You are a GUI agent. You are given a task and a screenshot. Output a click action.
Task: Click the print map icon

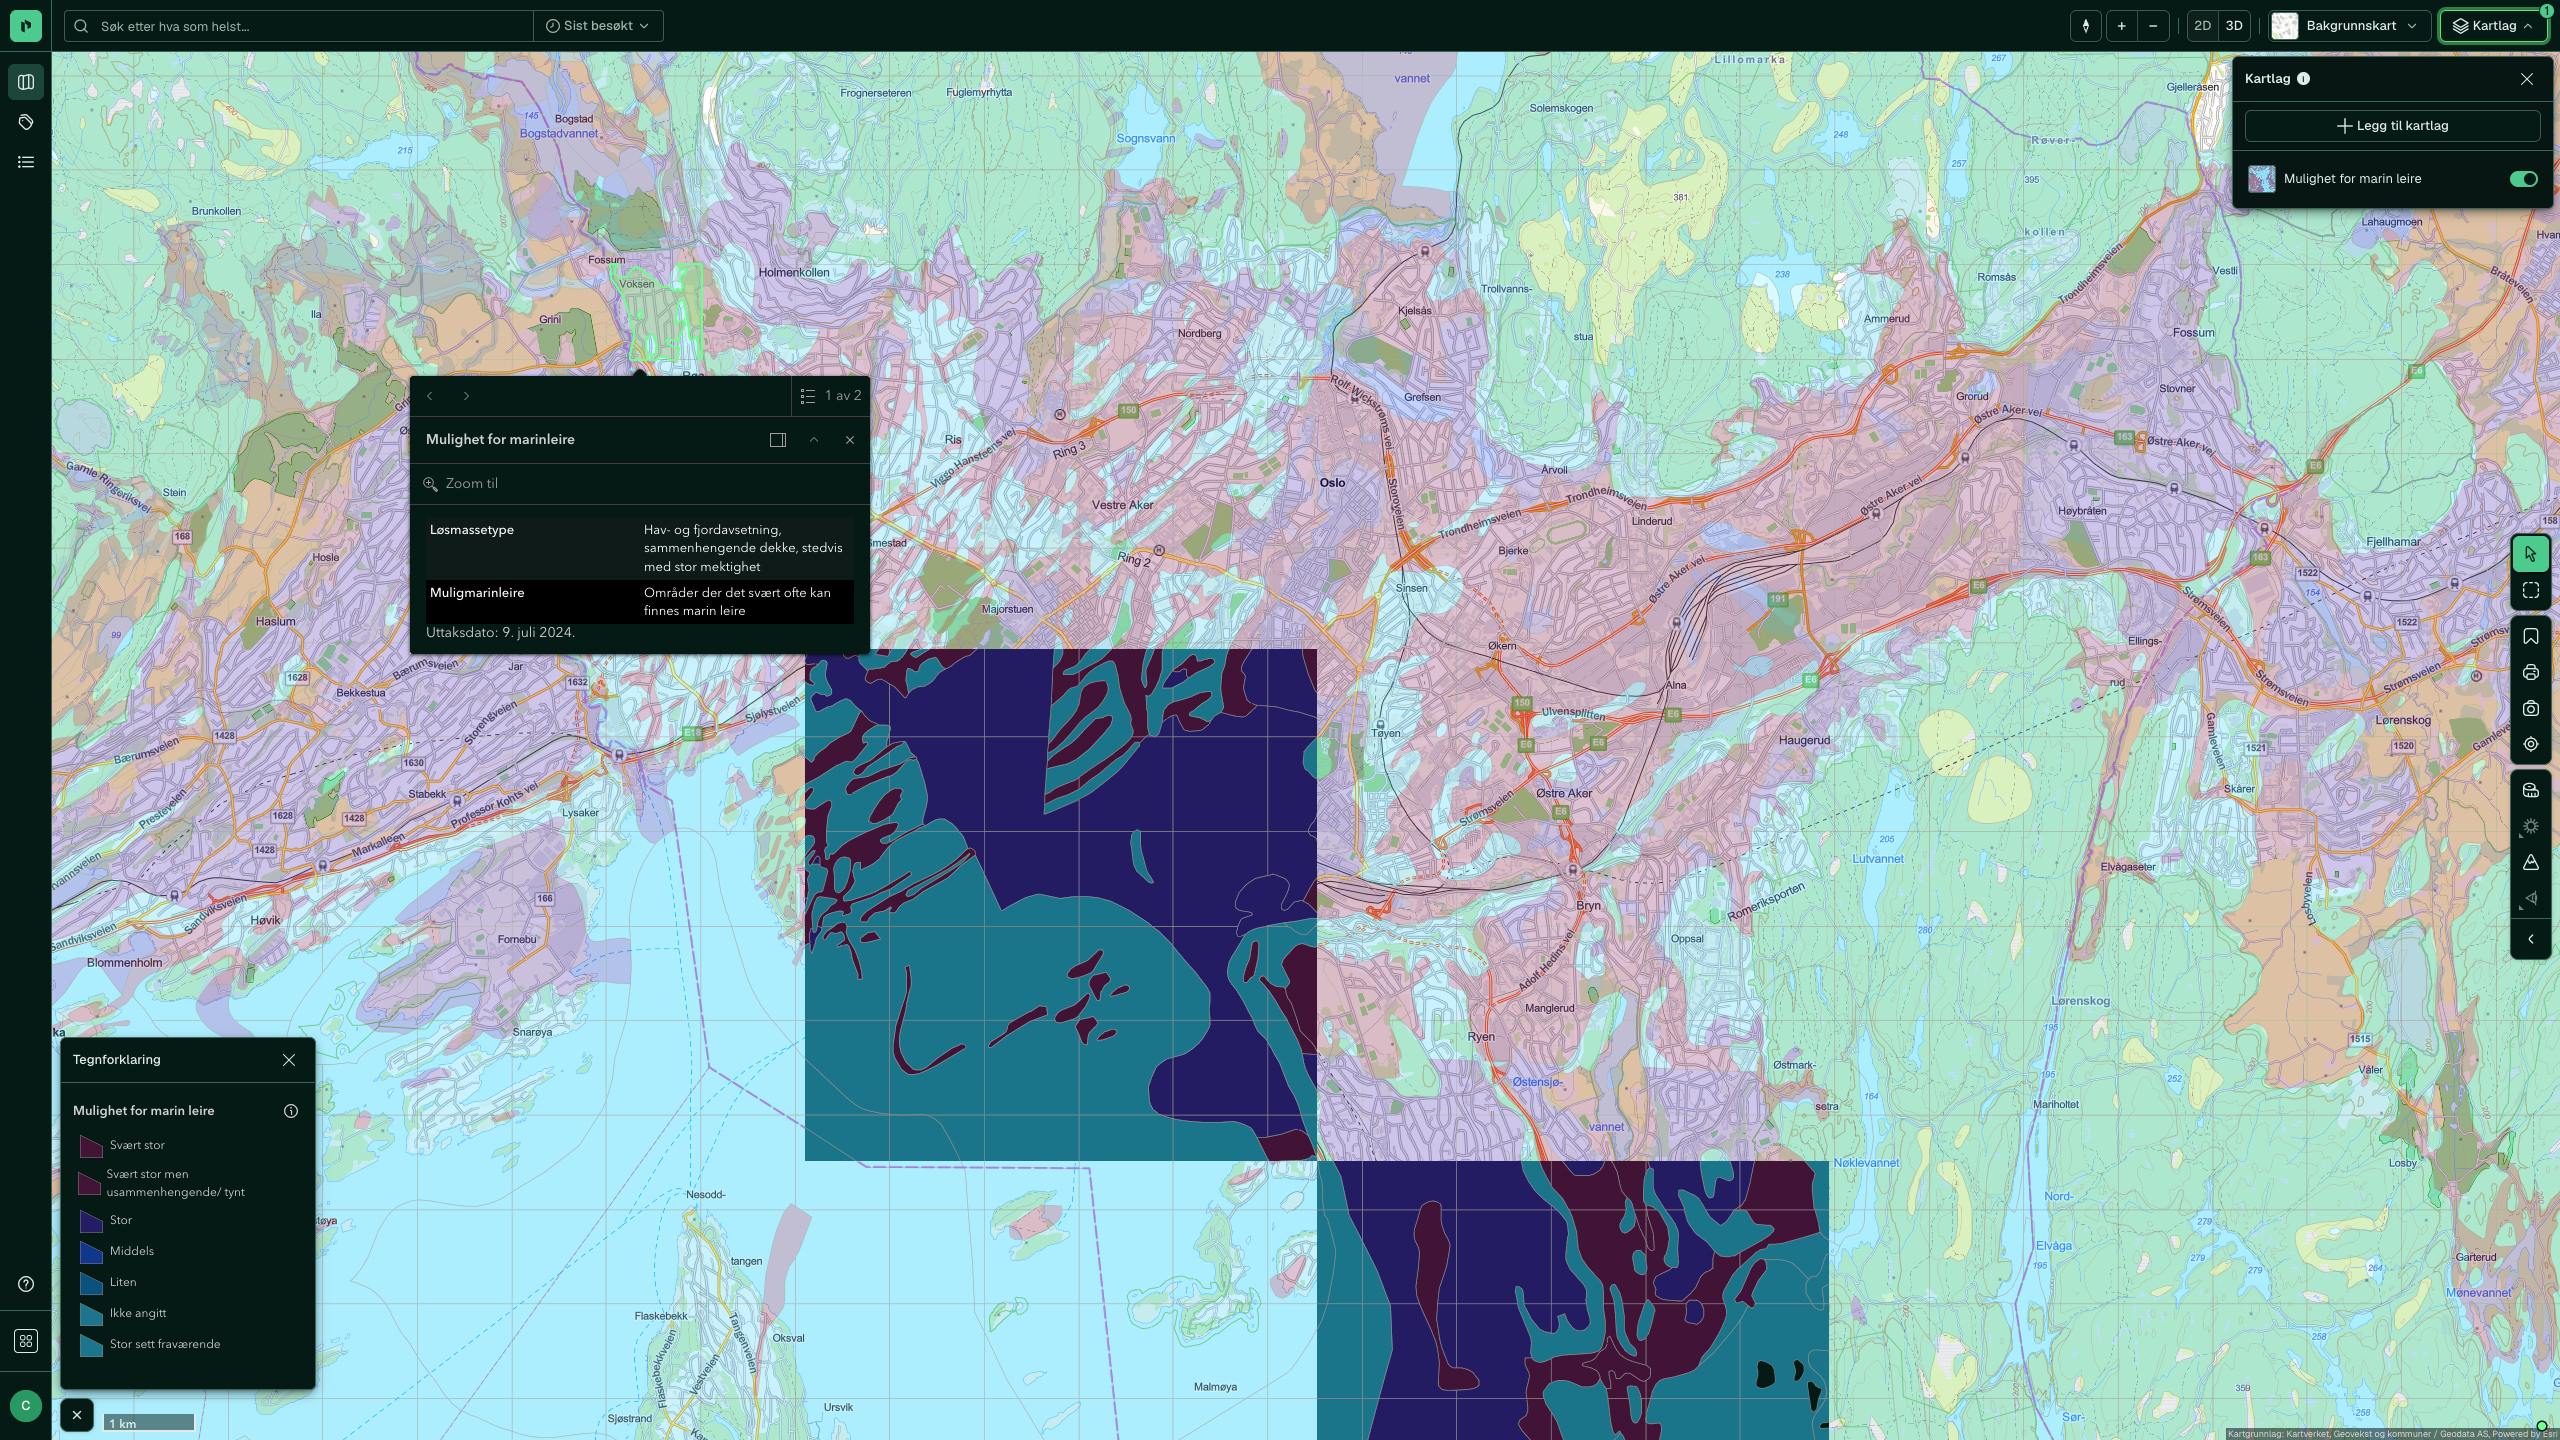(2531, 673)
